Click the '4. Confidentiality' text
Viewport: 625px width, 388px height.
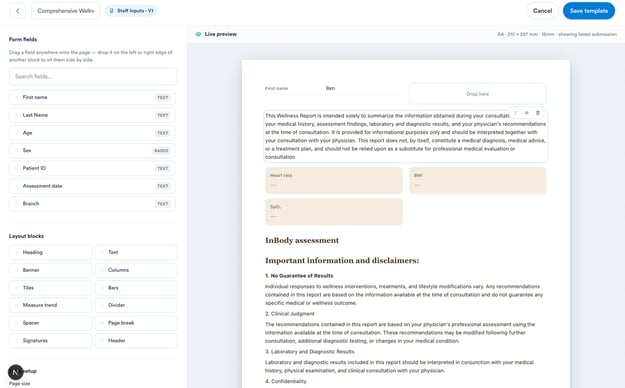(286, 381)
